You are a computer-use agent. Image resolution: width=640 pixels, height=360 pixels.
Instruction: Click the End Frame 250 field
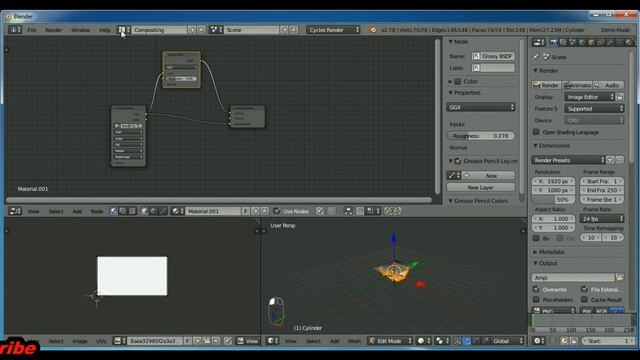point(602,190)
